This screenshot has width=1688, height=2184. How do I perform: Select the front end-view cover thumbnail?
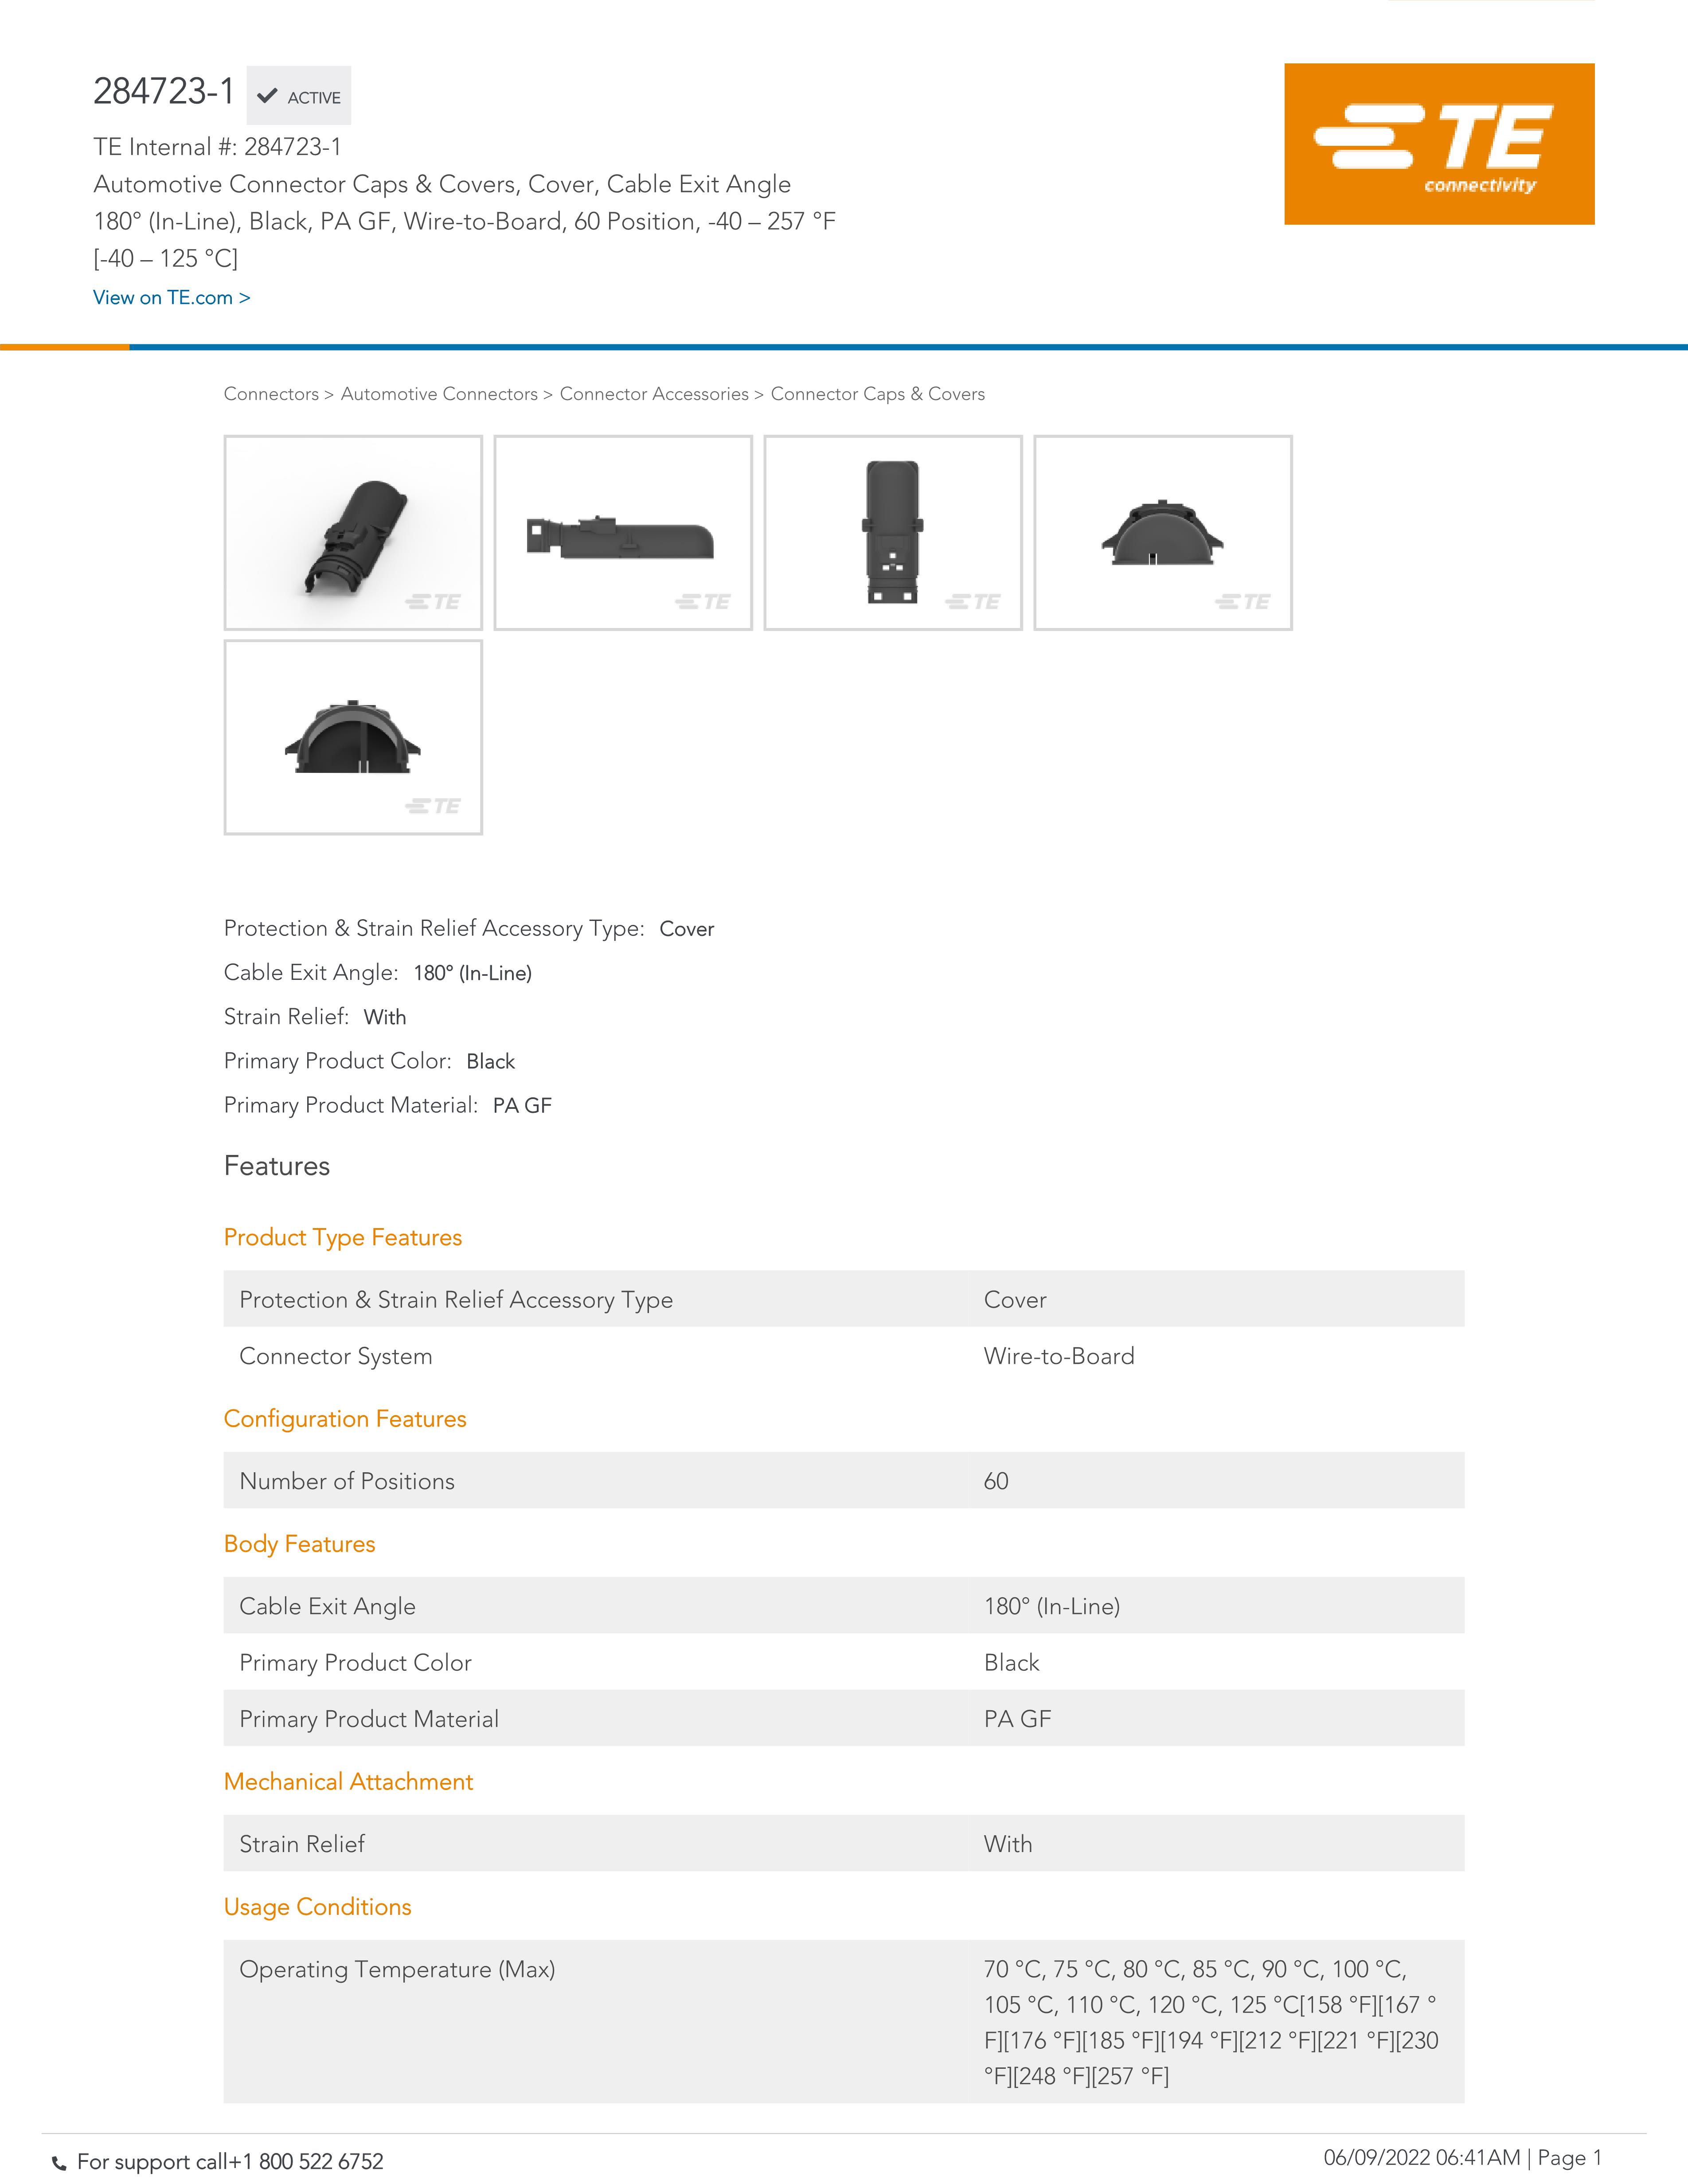pyautogui.click(x=1163, y=532)
